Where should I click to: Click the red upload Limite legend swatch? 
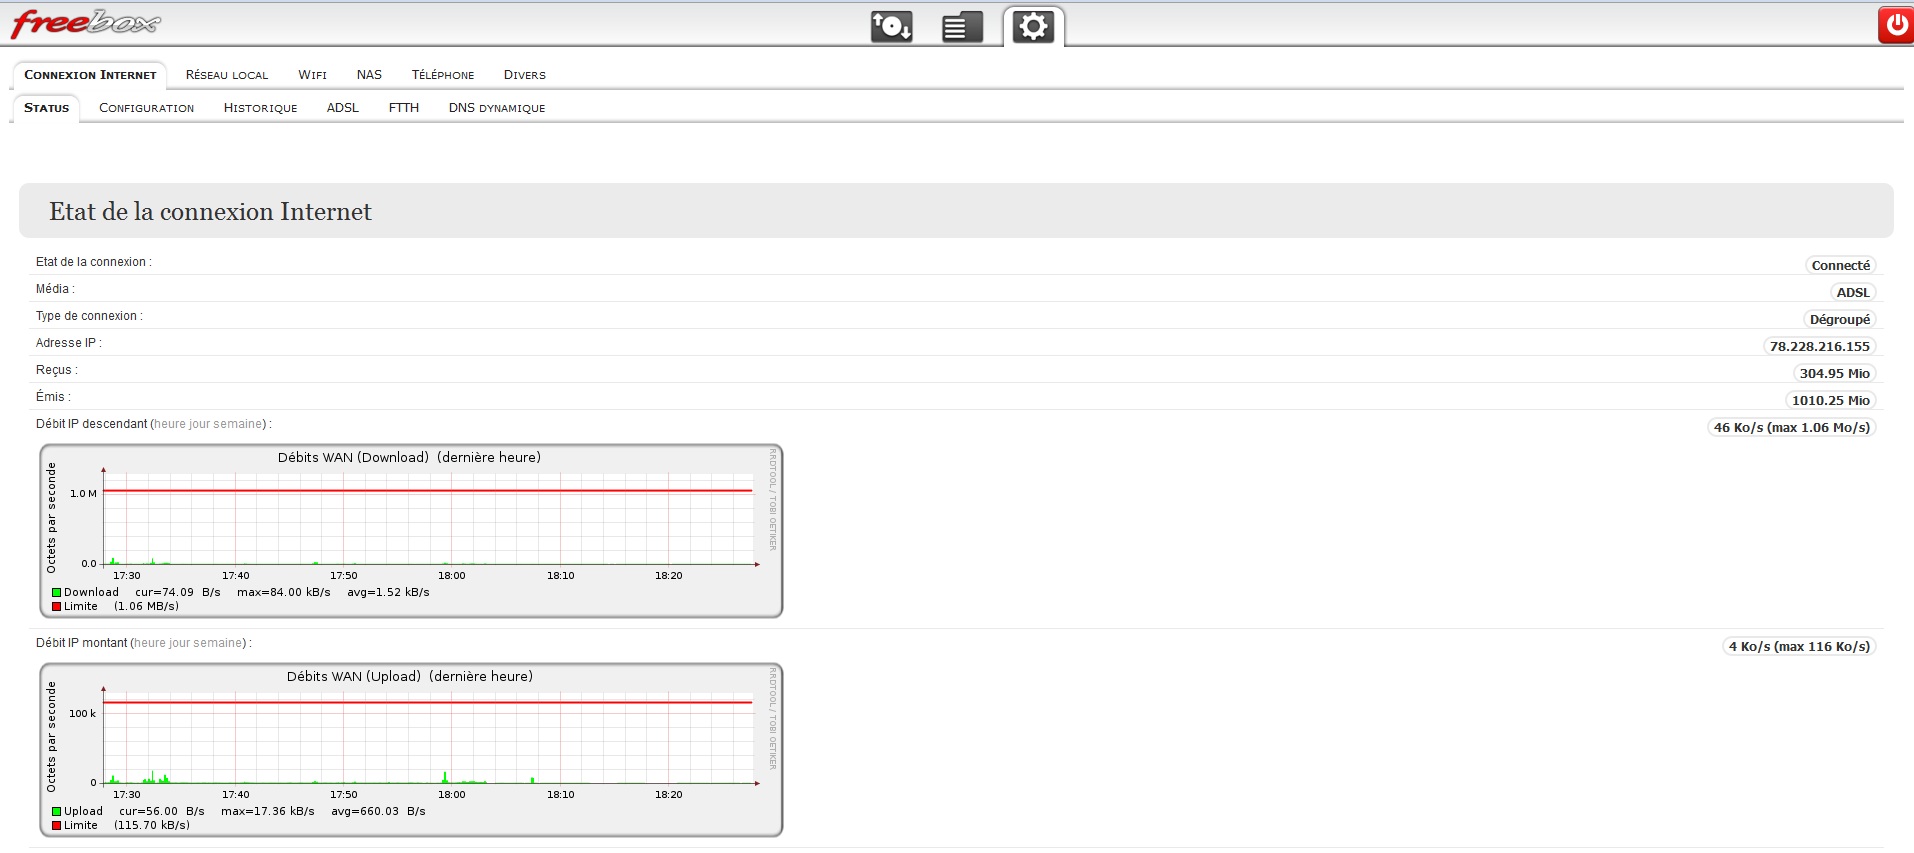click(57, 826)
